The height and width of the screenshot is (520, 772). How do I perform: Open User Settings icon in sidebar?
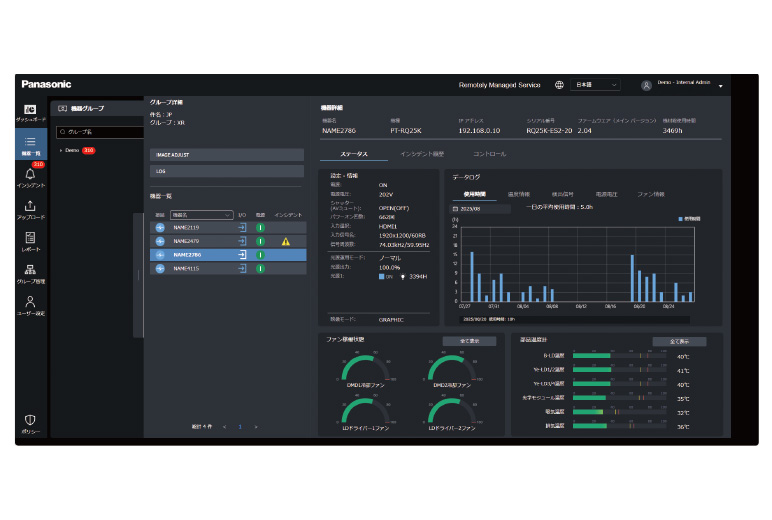tap(31, 303)
